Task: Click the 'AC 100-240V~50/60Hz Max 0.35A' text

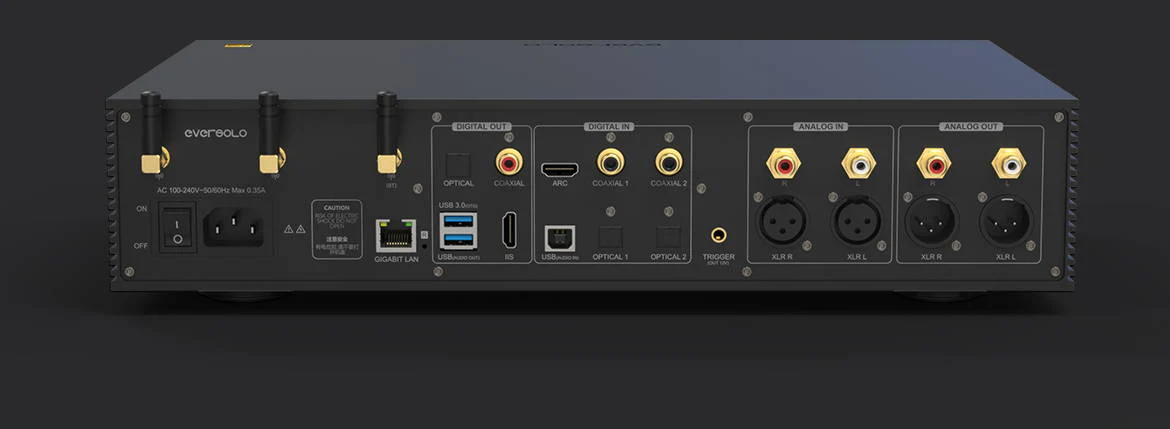Action: [x=211, y=190]
